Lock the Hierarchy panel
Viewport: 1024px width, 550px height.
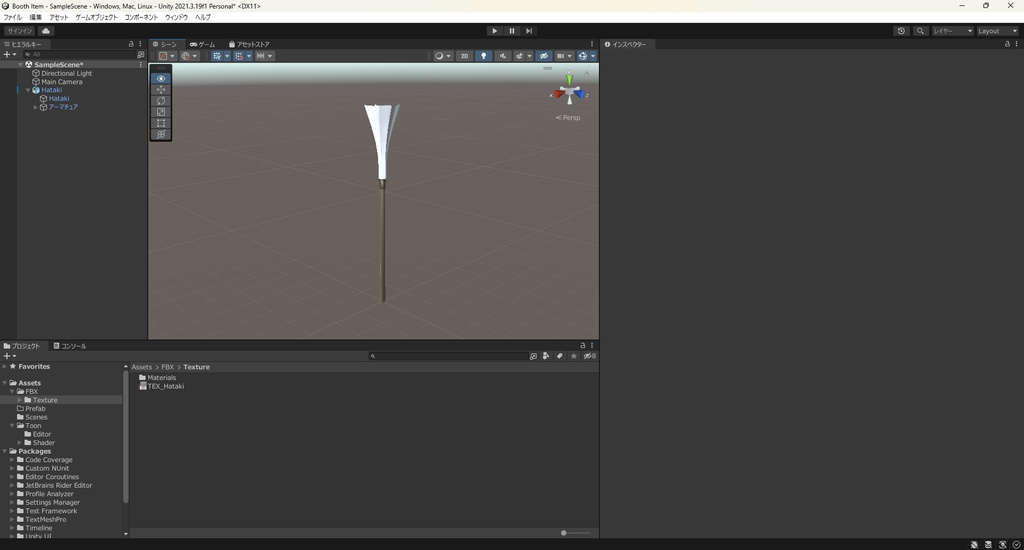[131, 44]
